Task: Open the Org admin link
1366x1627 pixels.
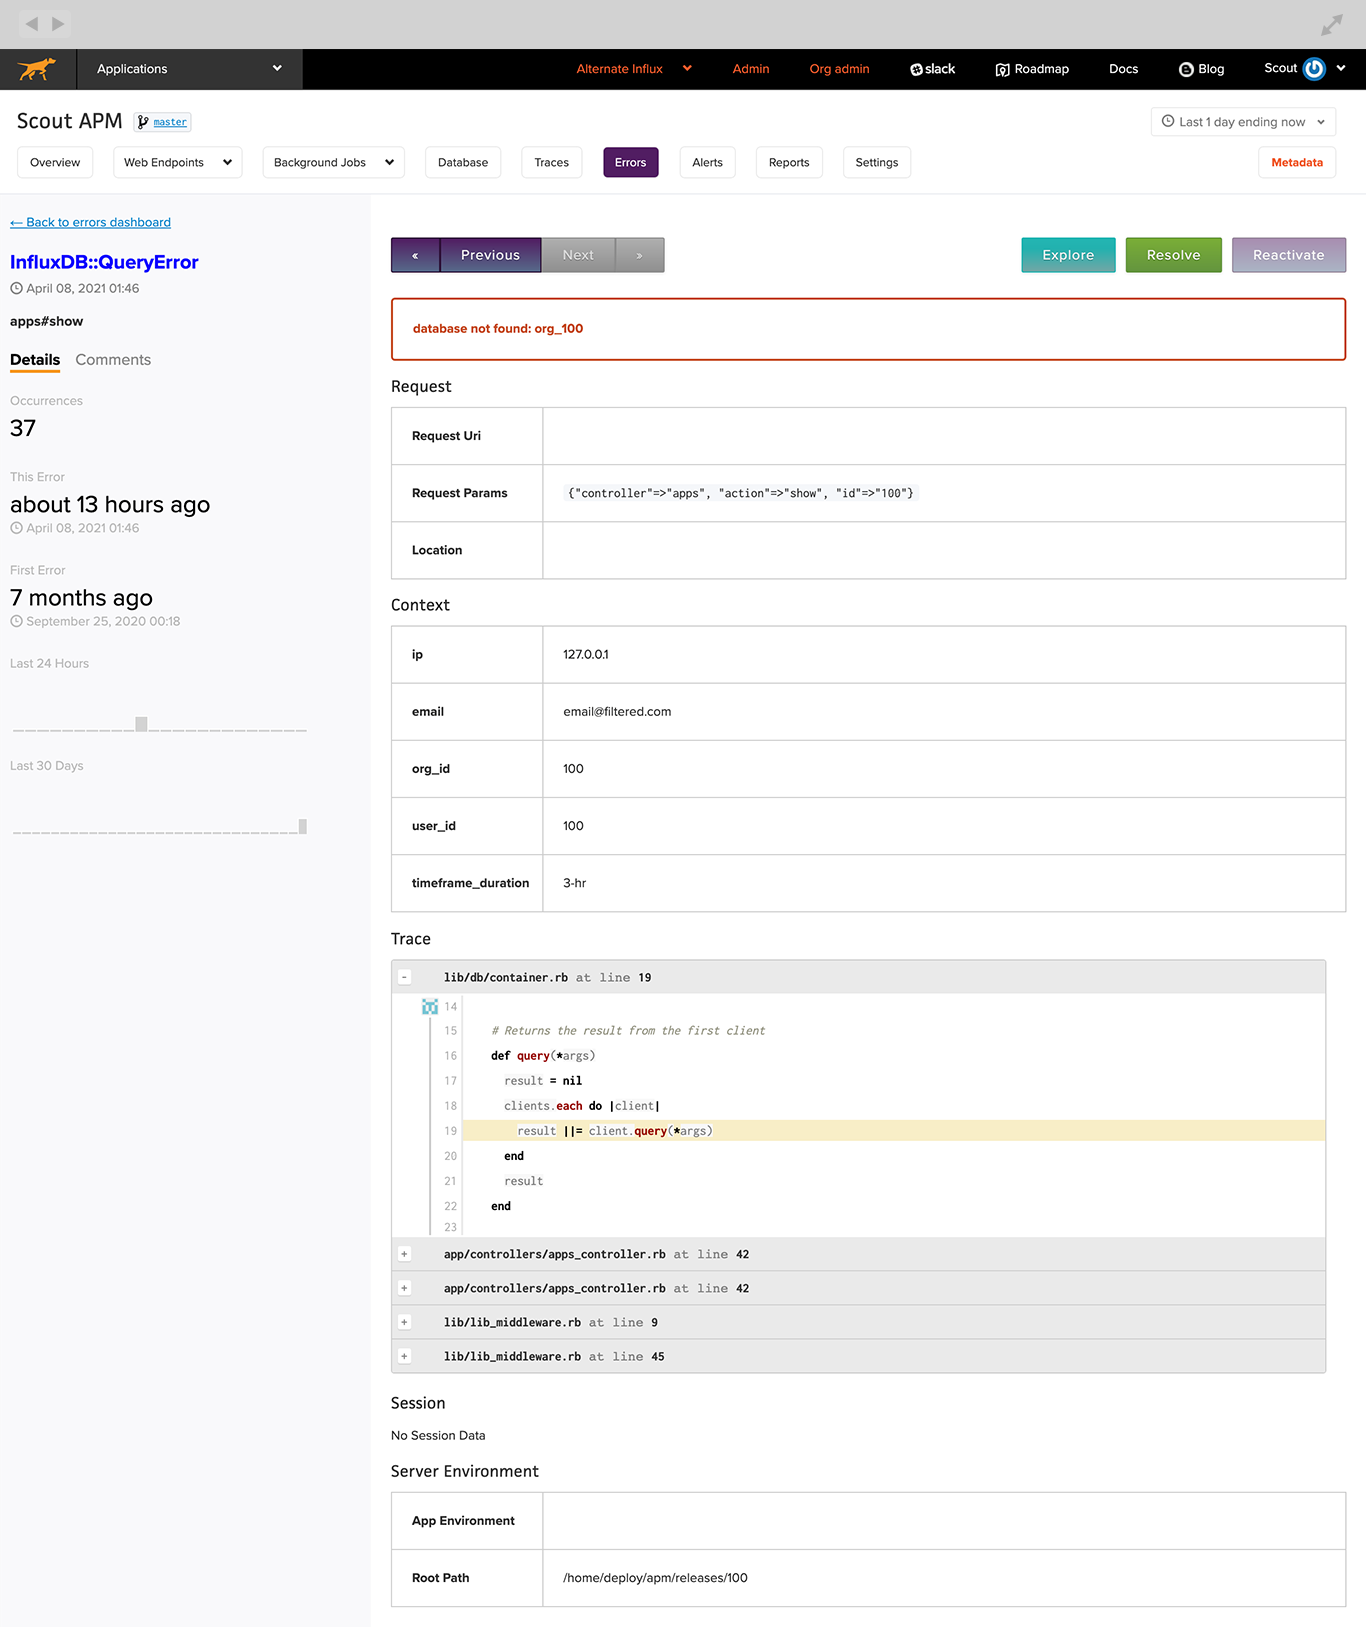Action: tap(839, 69)
